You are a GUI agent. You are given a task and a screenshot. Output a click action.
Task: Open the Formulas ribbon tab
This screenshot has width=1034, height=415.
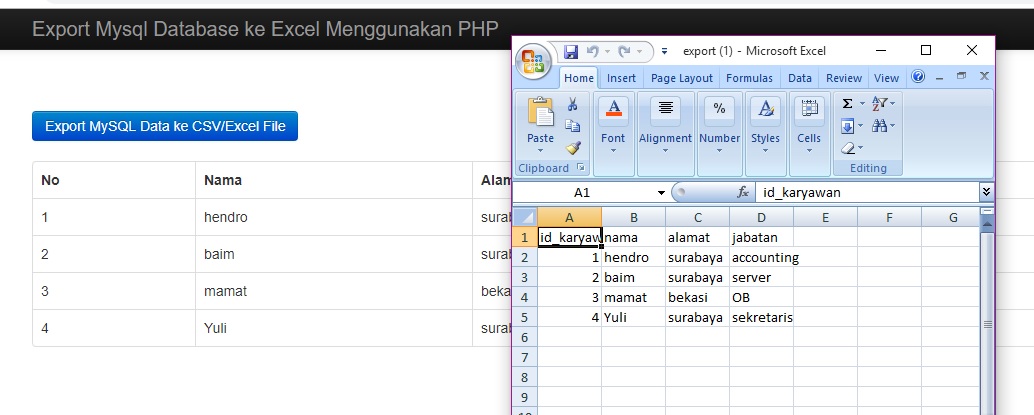749,78
